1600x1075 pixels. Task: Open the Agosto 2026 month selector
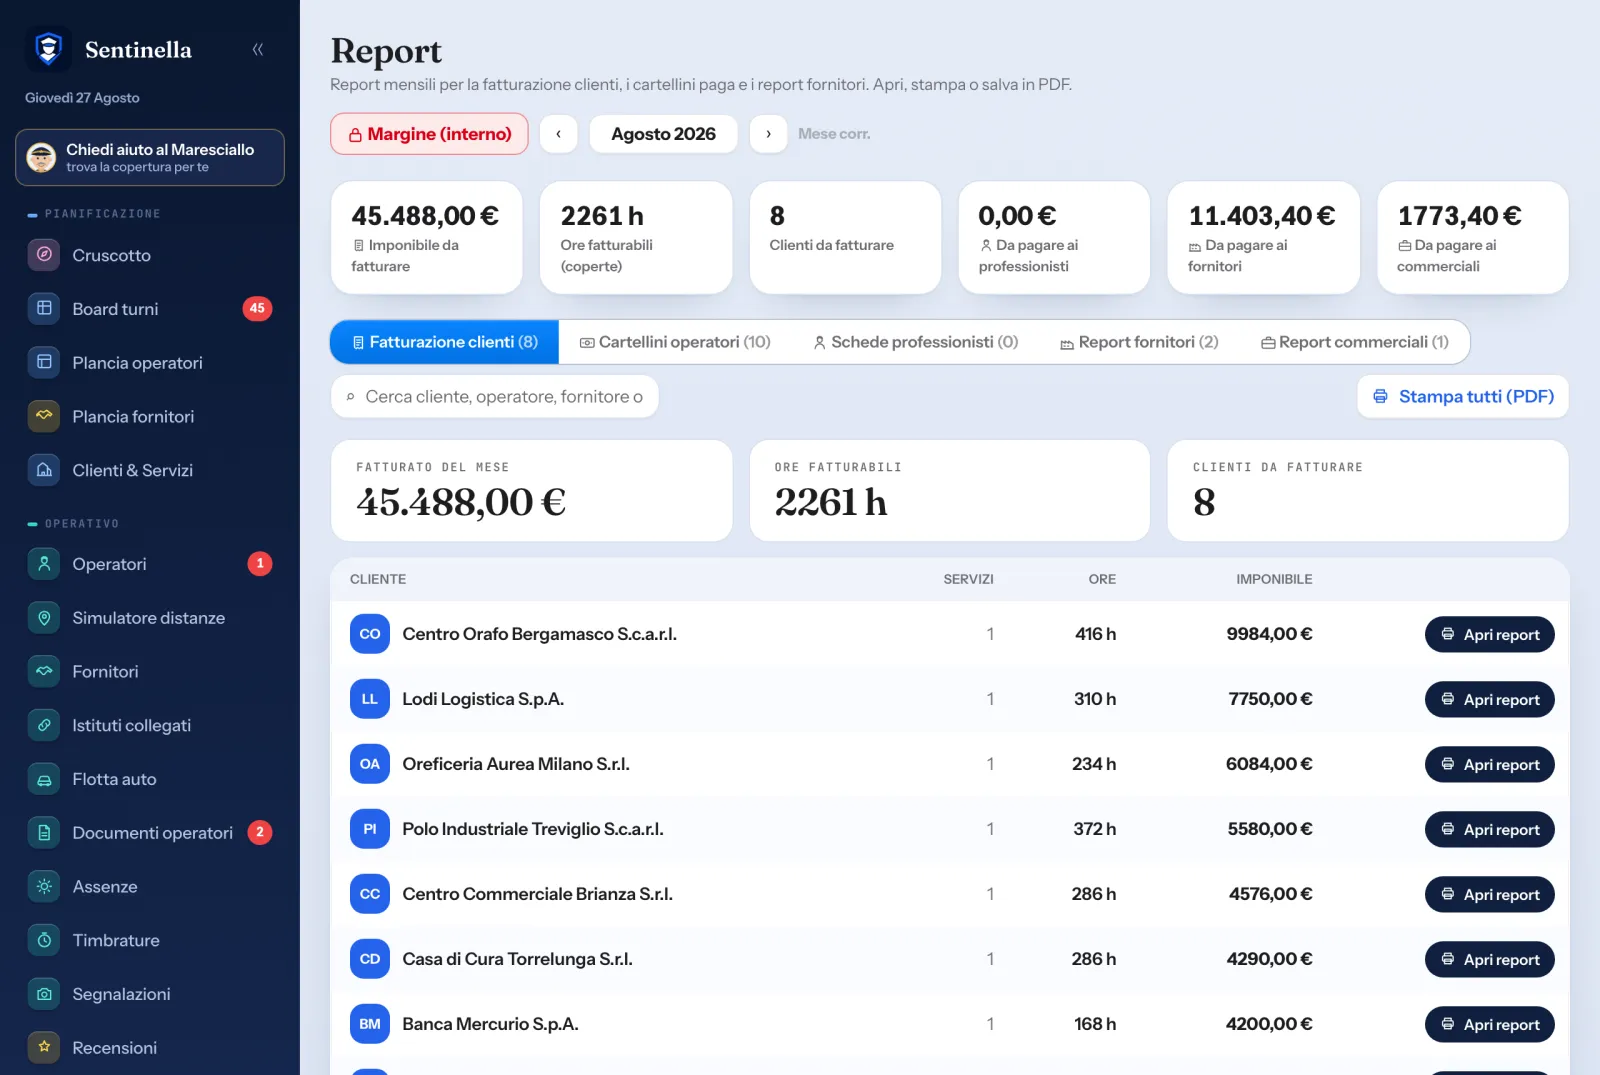[663, 134]
